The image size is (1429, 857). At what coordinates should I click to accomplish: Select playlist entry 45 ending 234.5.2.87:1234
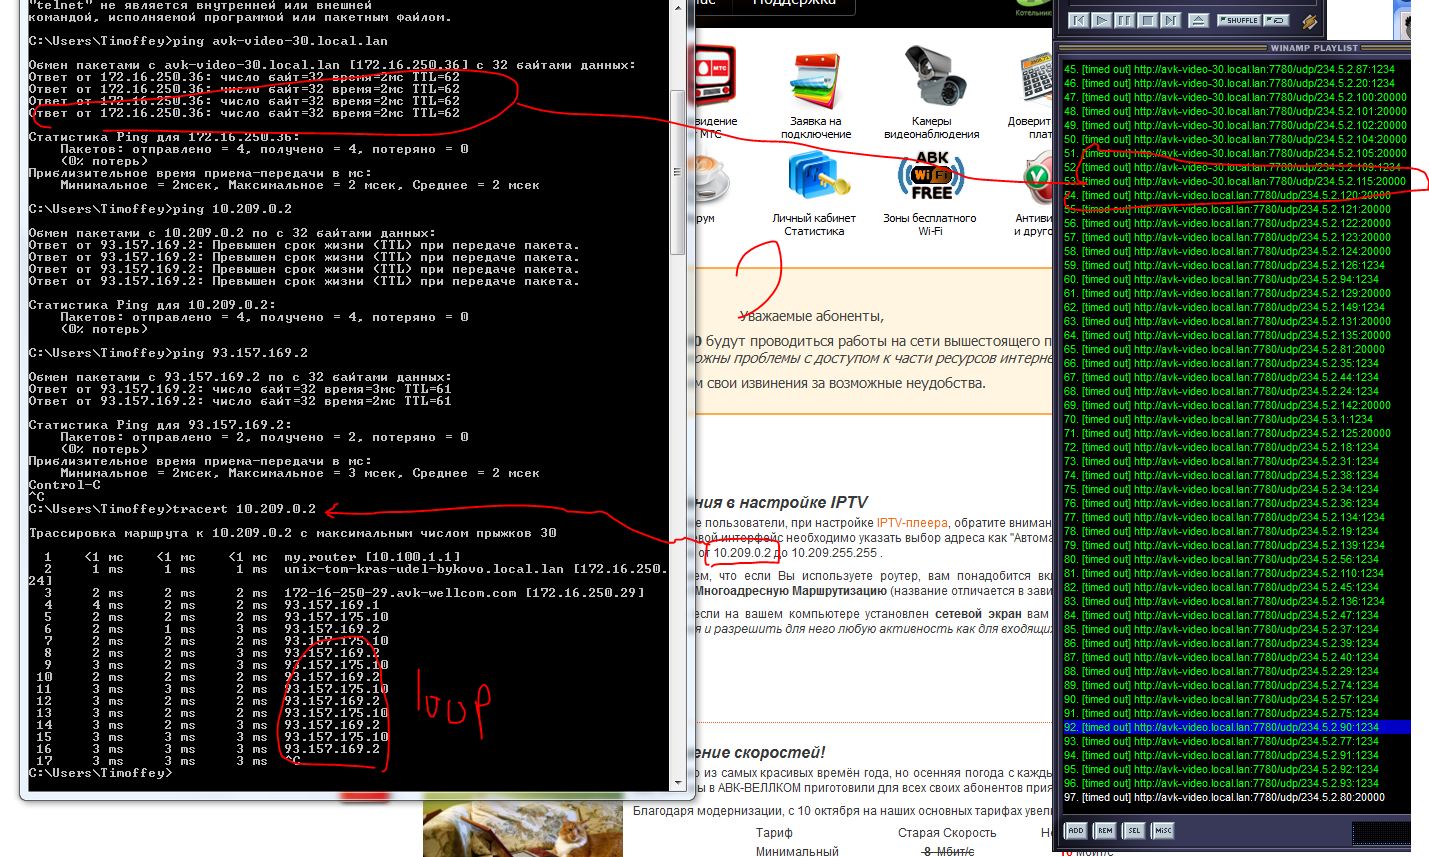tap(1236, 69)
